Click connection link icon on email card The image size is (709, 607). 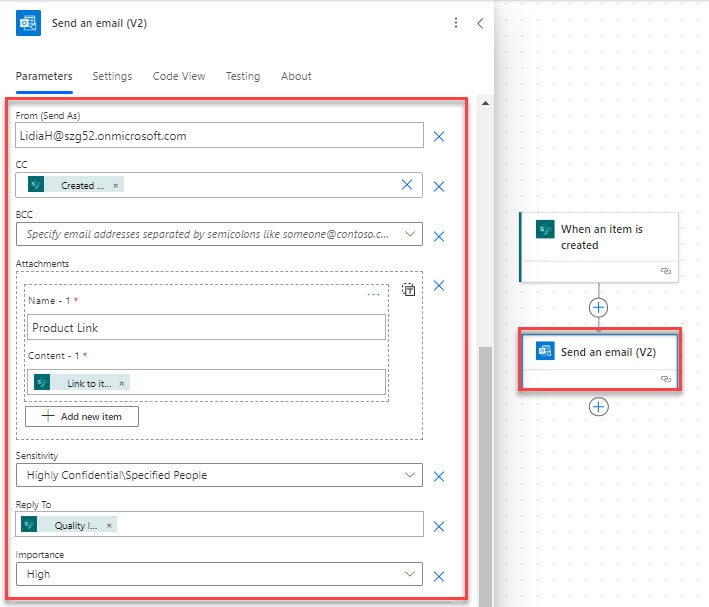(x=666, y=379)
